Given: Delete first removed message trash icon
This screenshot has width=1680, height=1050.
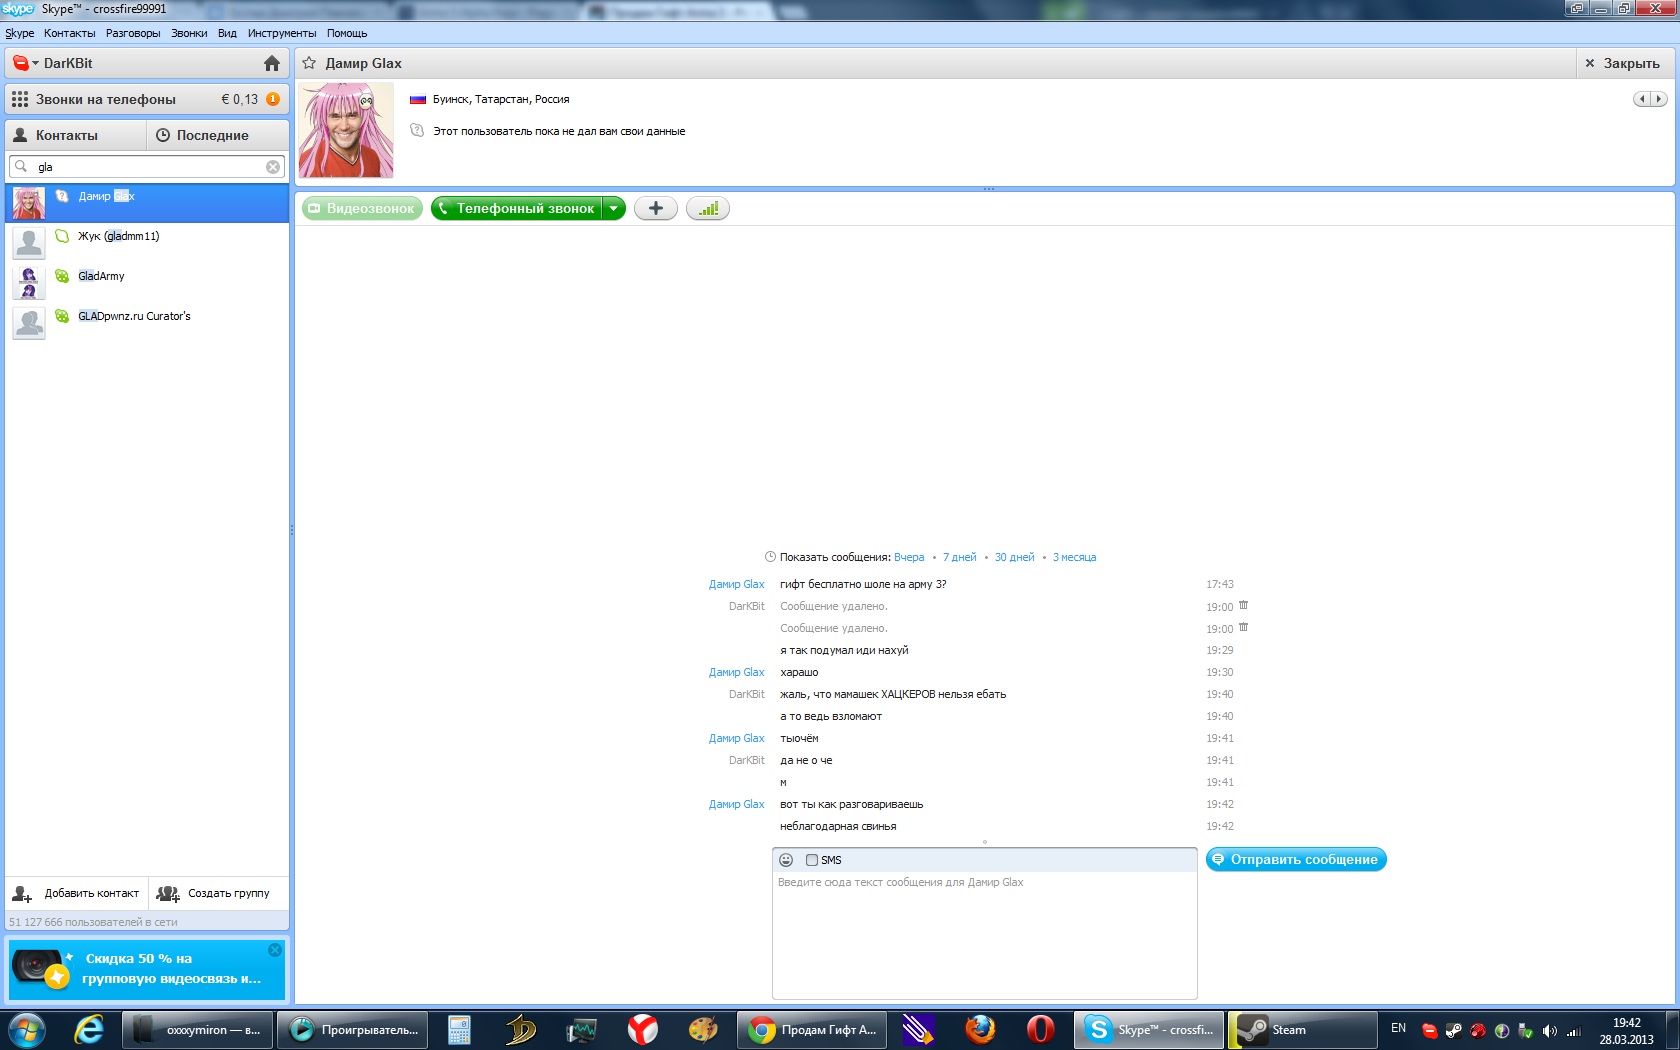Looking at the screenshot, I should click(x=1243, y=606).
